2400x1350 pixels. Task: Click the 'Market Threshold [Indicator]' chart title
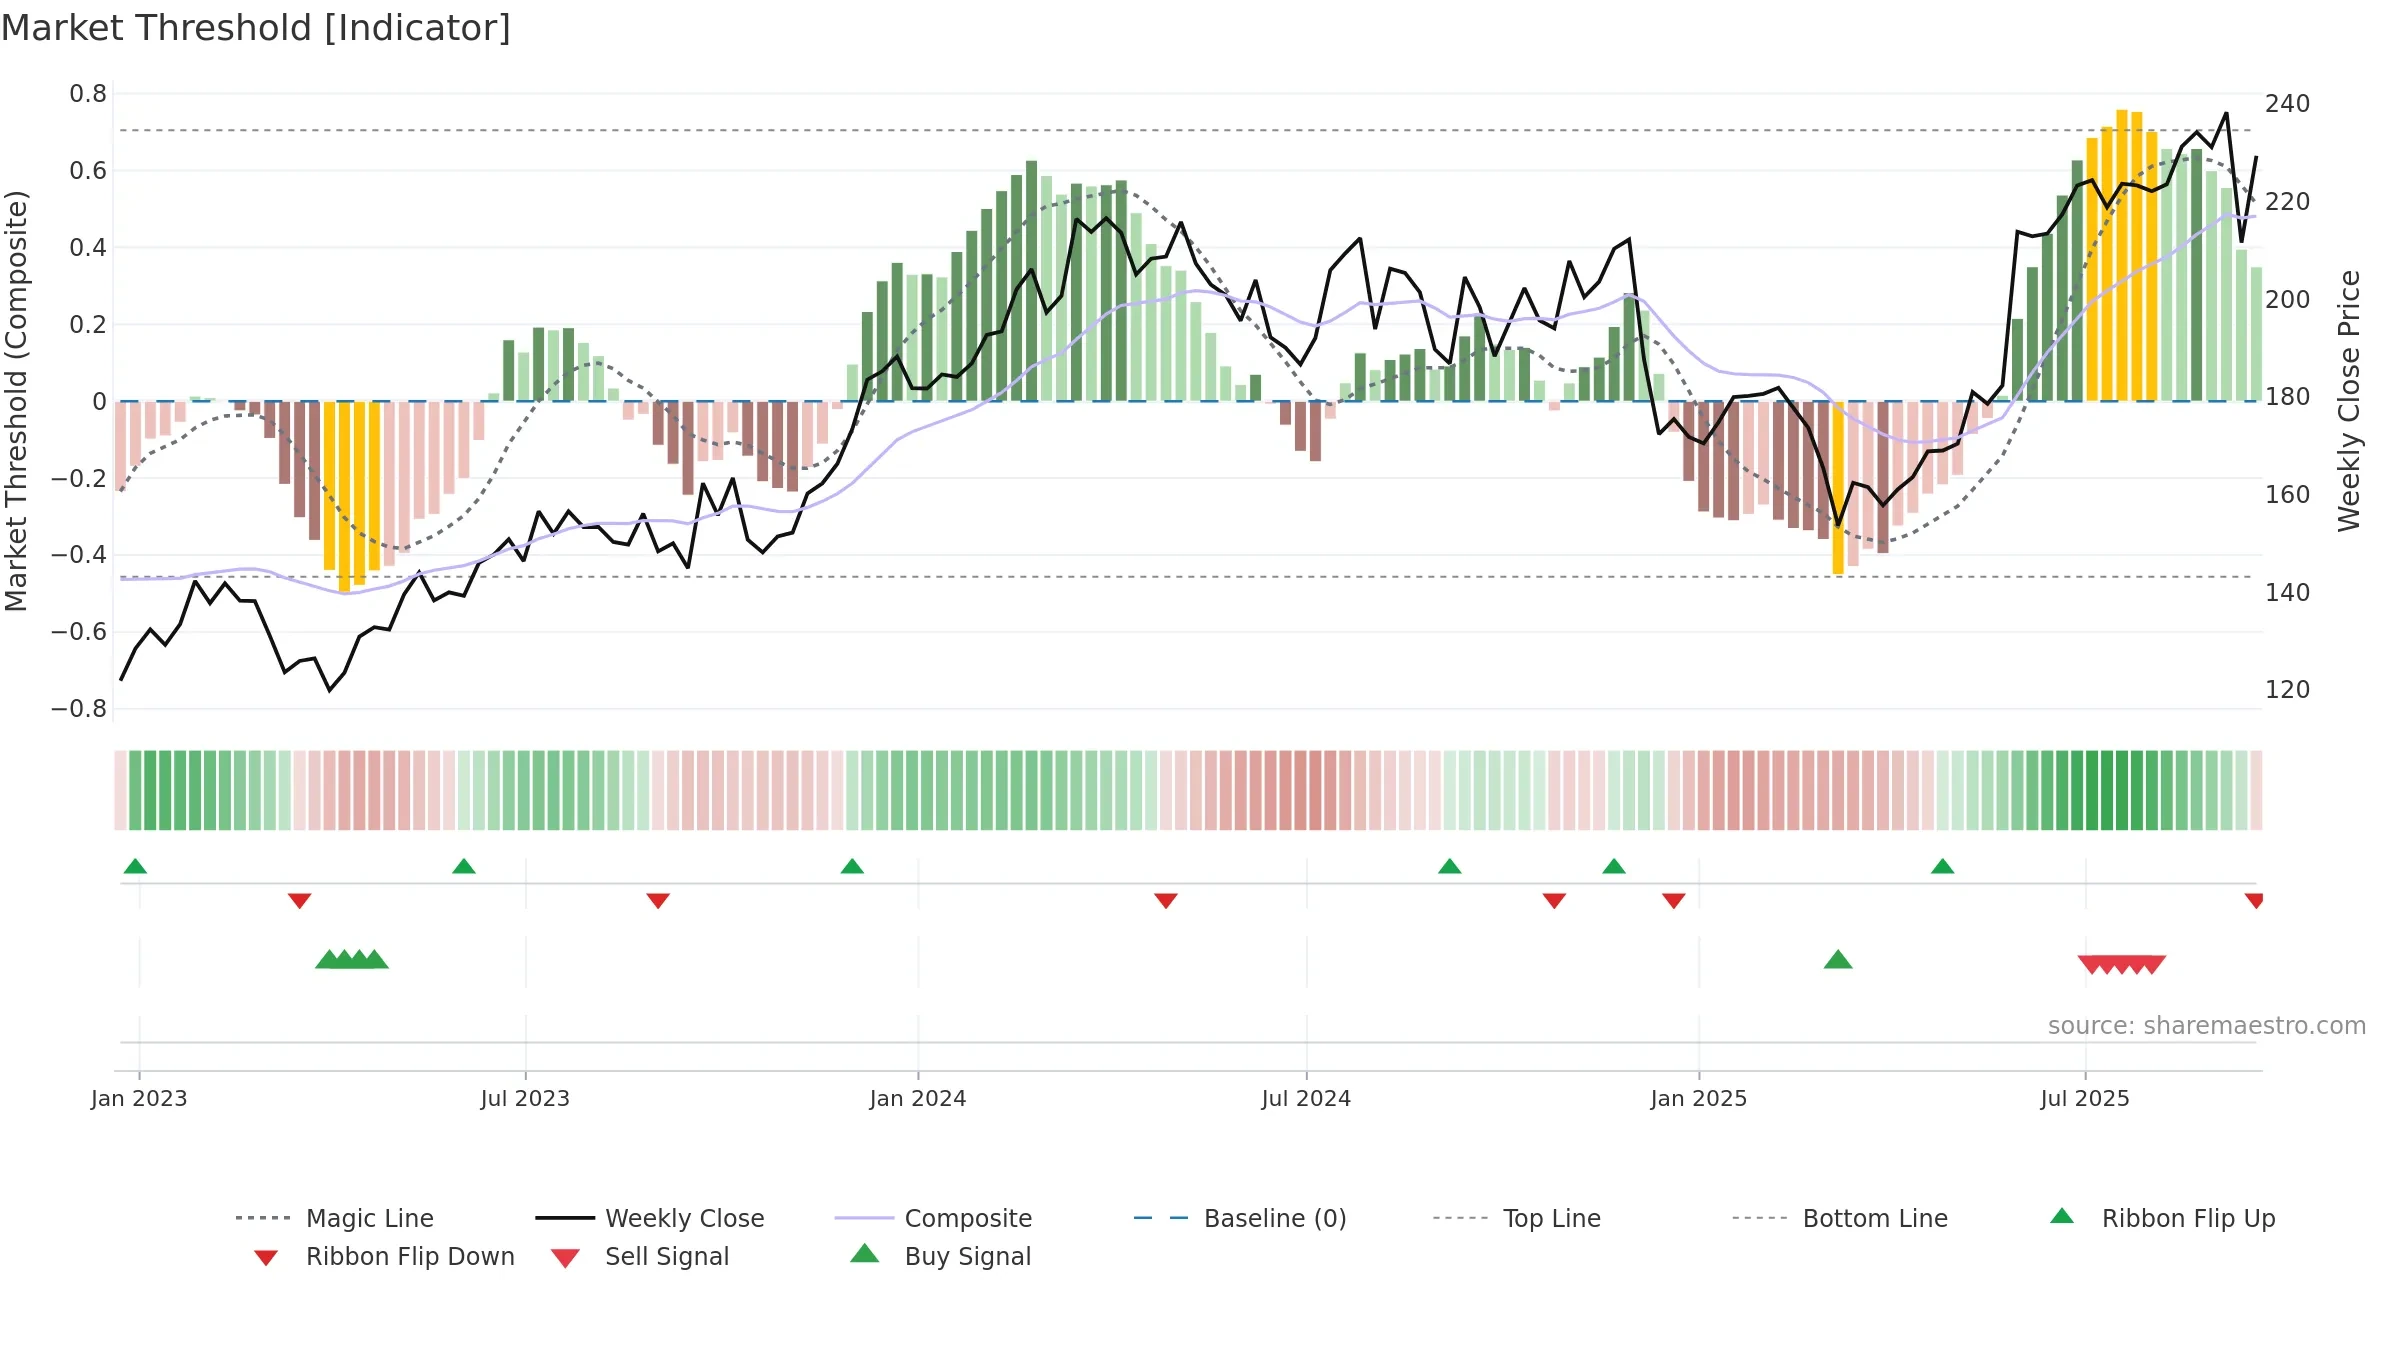pyautogui.click(x=256, y=28)
